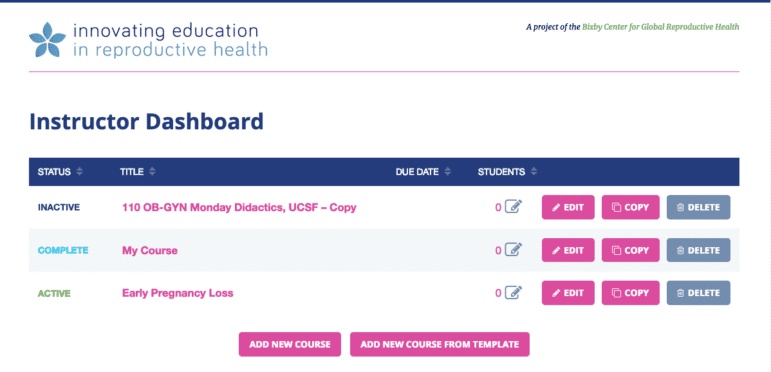Edit the 110 OB-GYN Monday Didactics course

coord(568,207)
